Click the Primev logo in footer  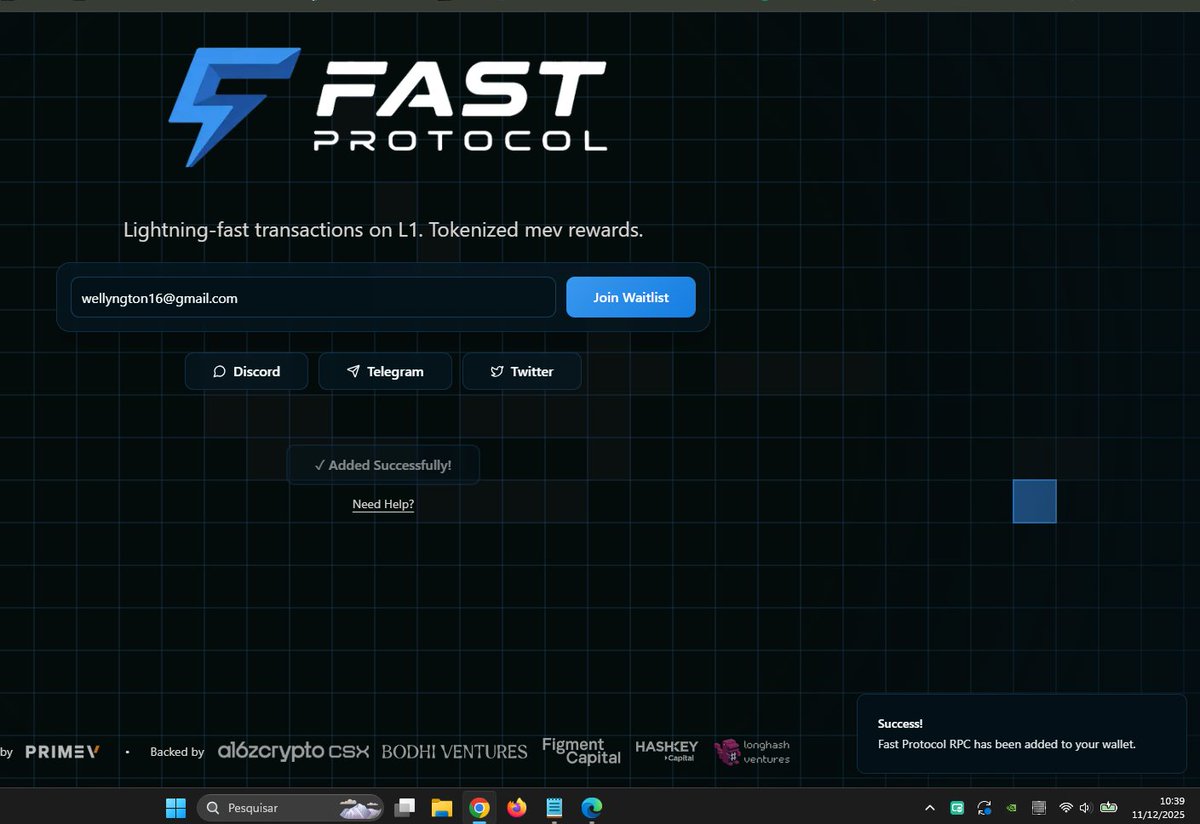pos(62,751)
